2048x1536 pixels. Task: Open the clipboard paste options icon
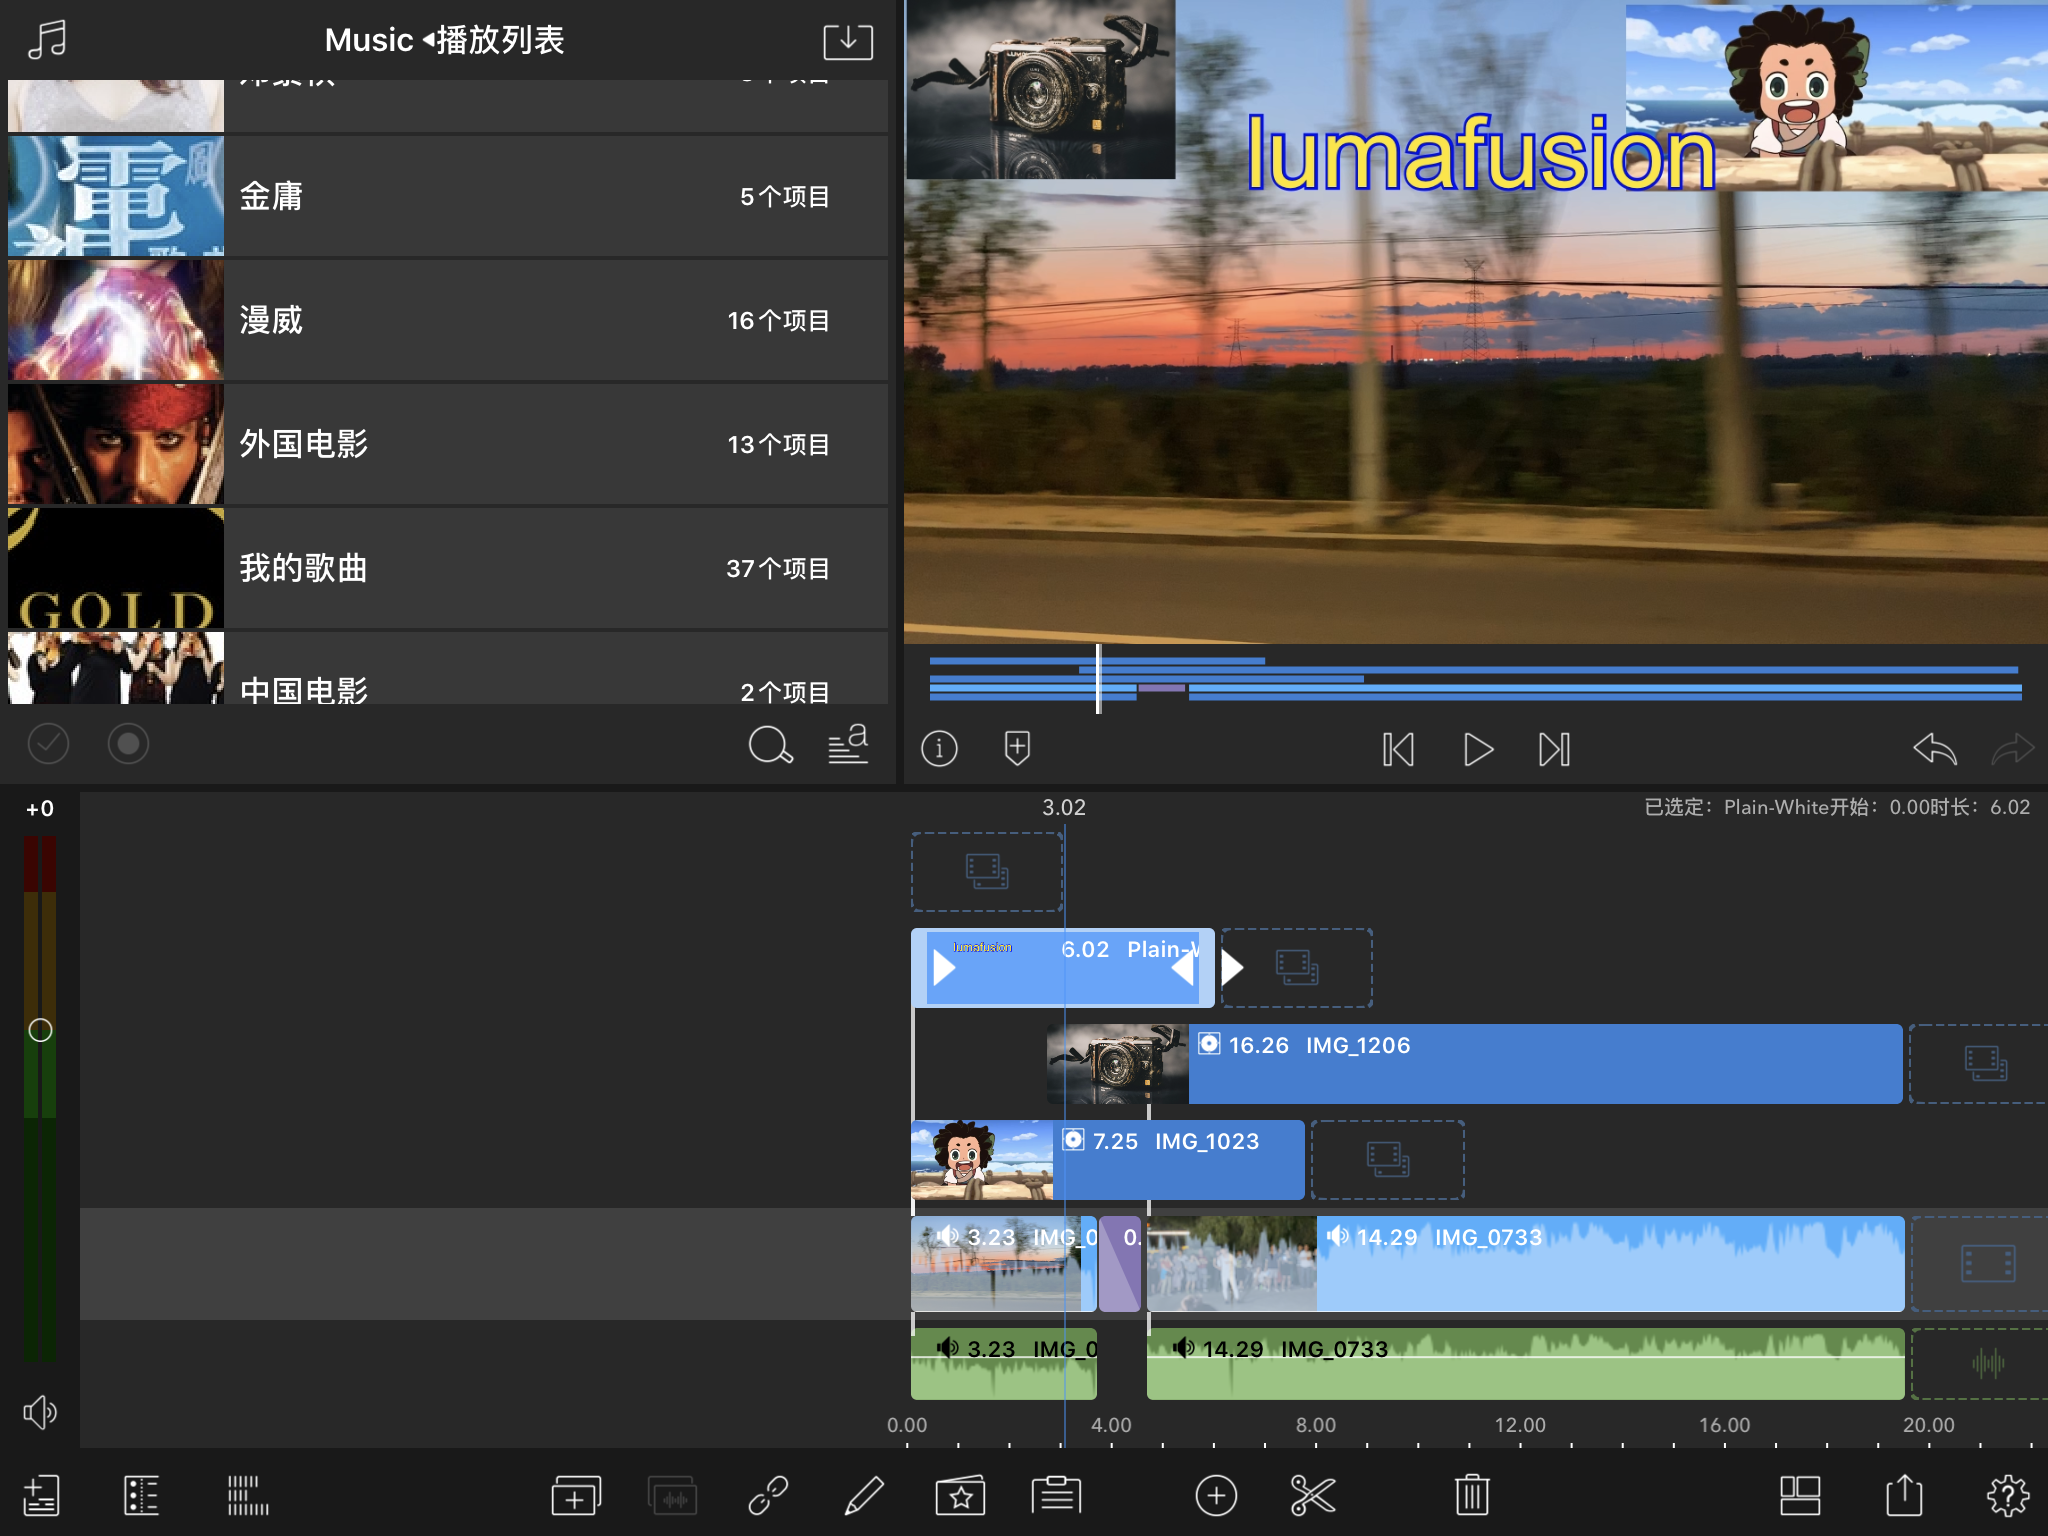1056,1496
